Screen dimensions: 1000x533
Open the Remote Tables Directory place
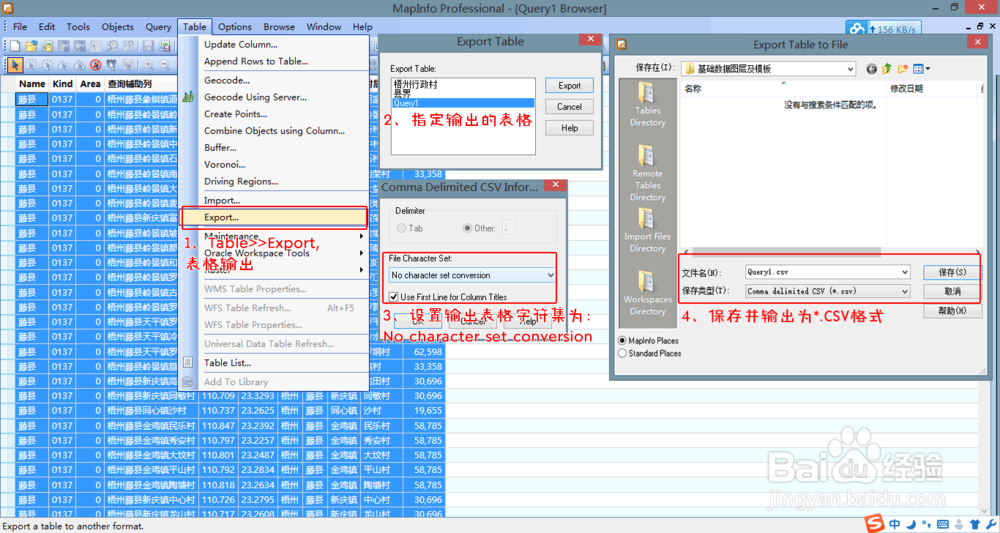coord(647,174)
